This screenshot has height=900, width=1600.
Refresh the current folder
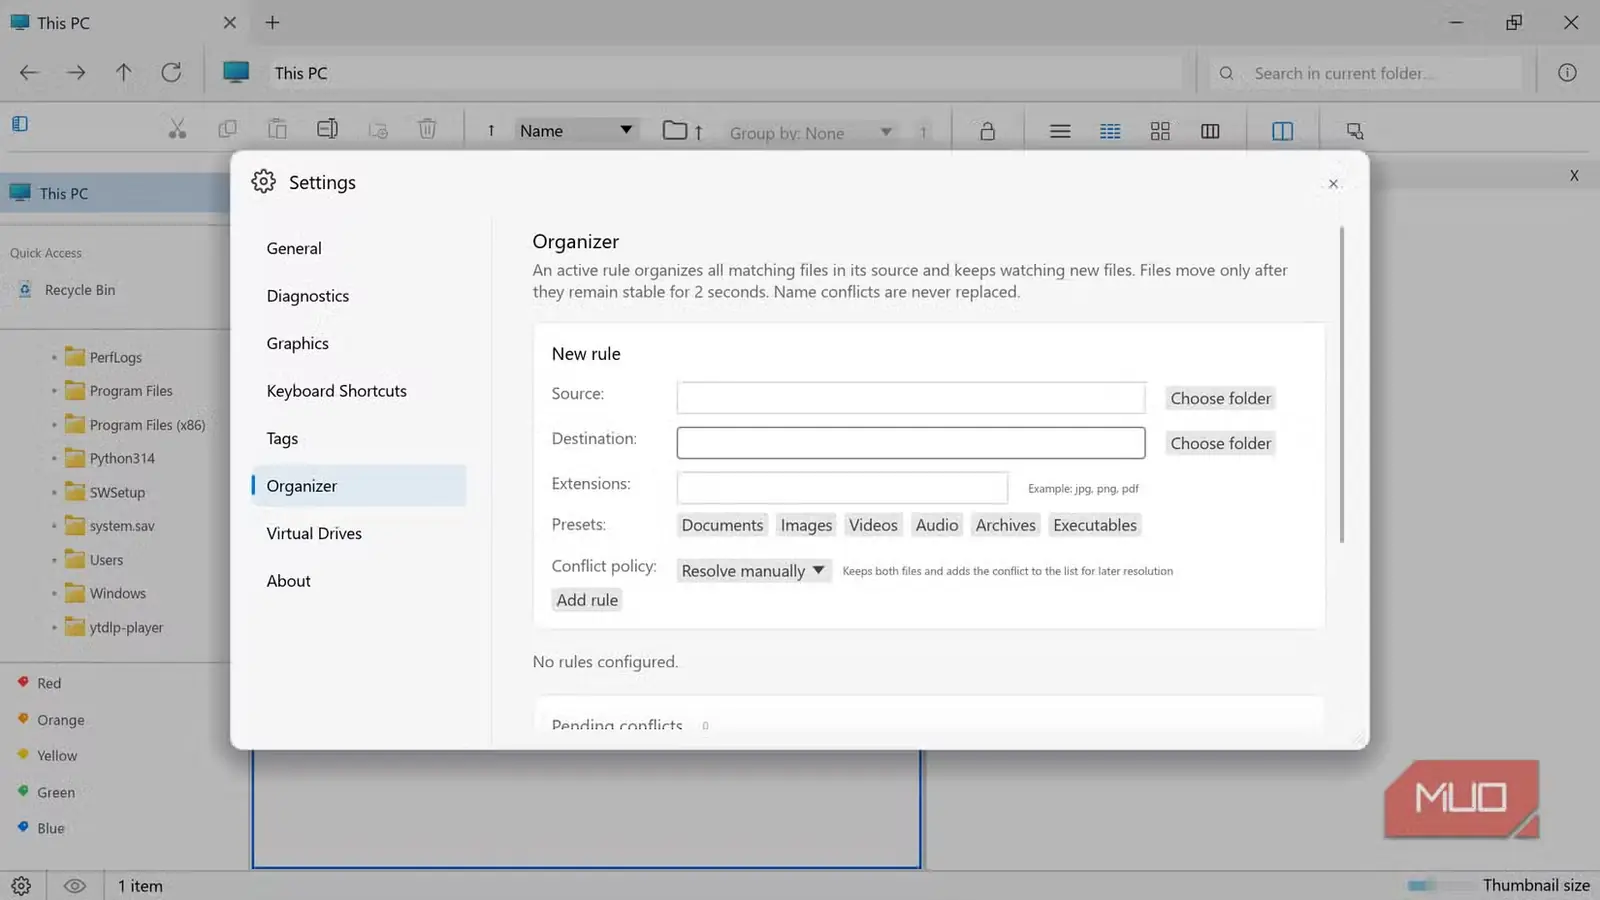click(x=171, y=73)
